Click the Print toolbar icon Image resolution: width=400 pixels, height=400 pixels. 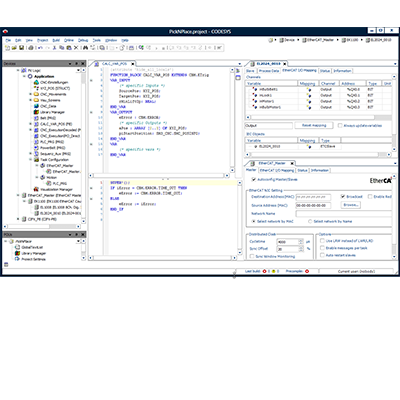pyautogui.click(x=31, y=48)
